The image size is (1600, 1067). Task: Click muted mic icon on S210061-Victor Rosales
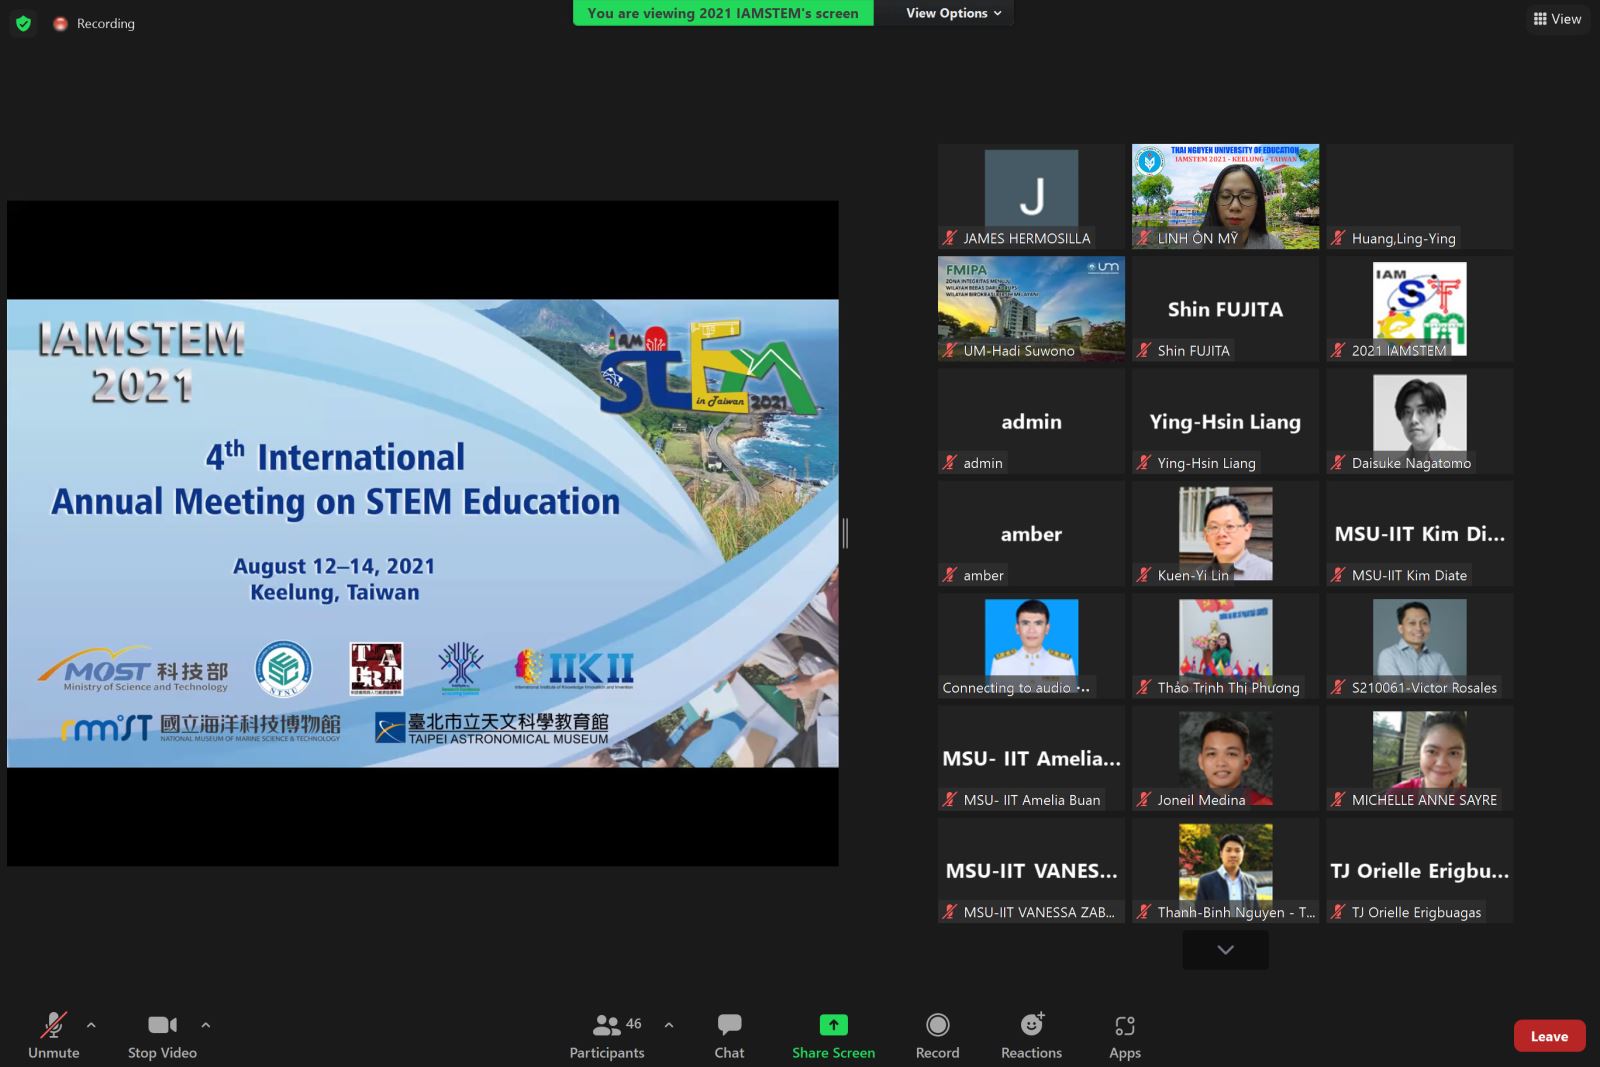coord(1338,687)
